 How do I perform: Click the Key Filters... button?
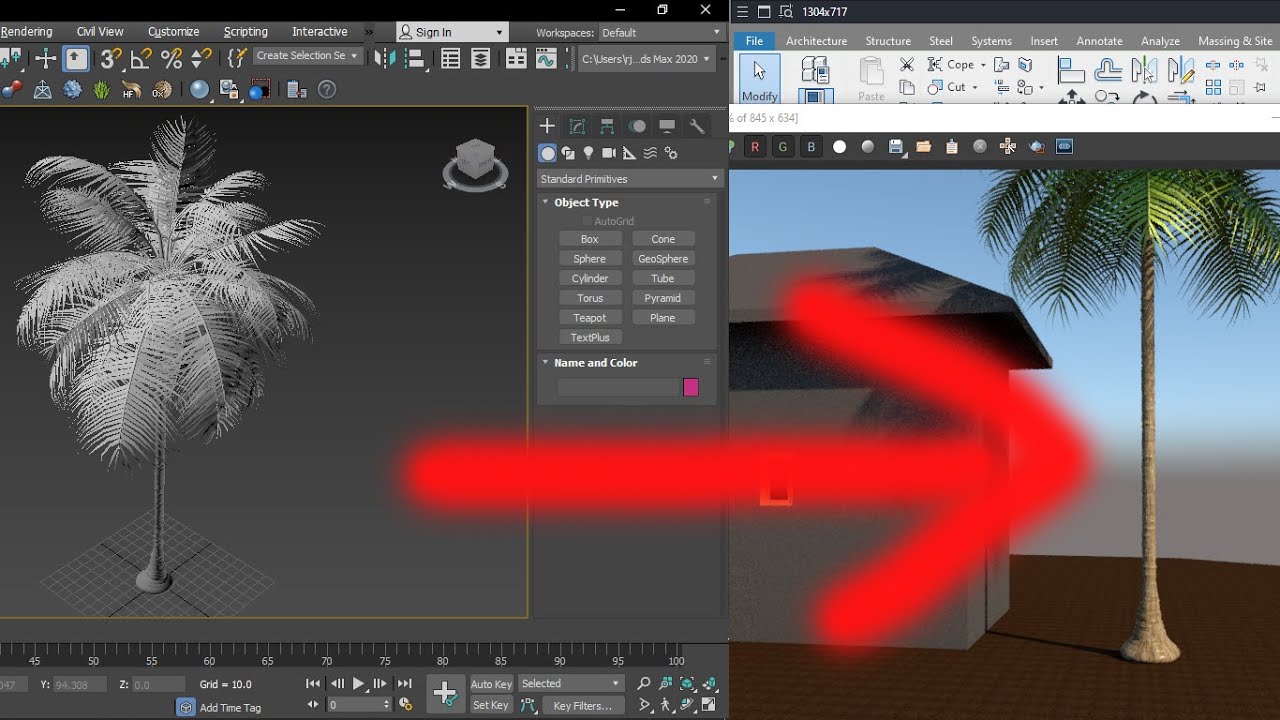click(x=582, y=706)
